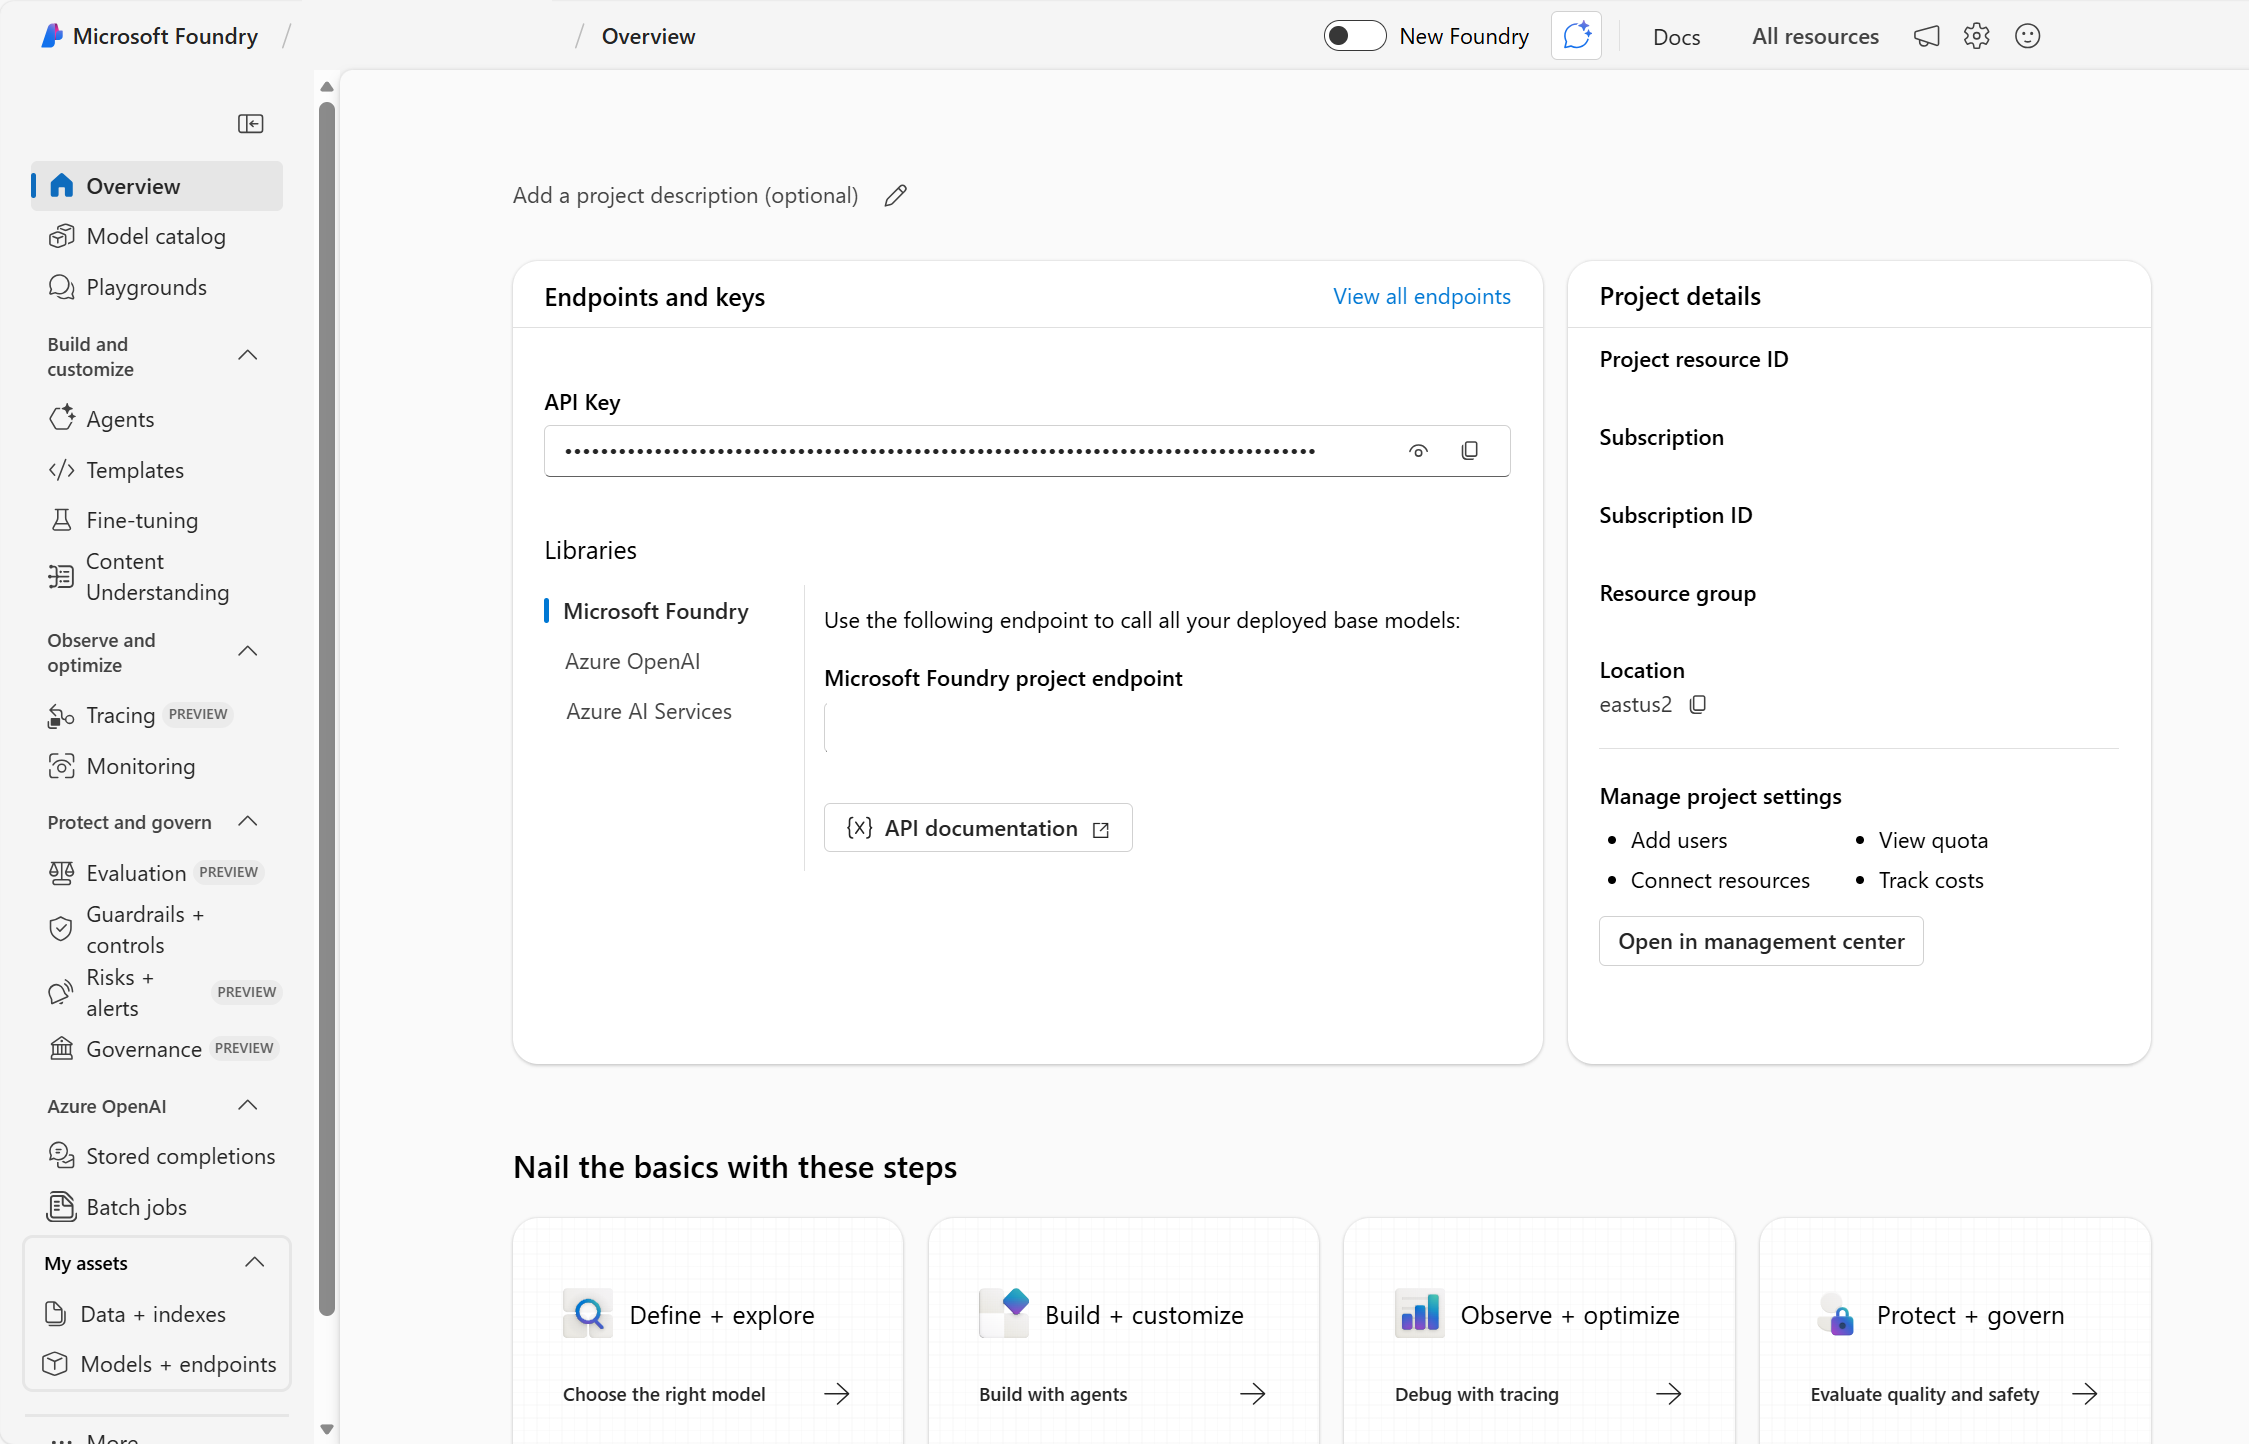Viewport: 2249px width, 1444px height.
Task: Collapse the left navigation pane
Action: pyautogui.click(x=251, y=123)
